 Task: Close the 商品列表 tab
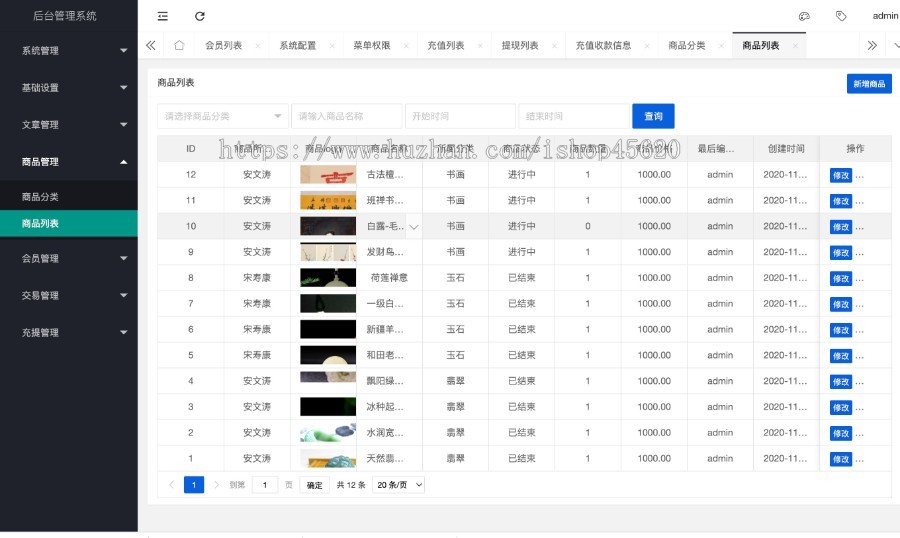pos(795,46)
